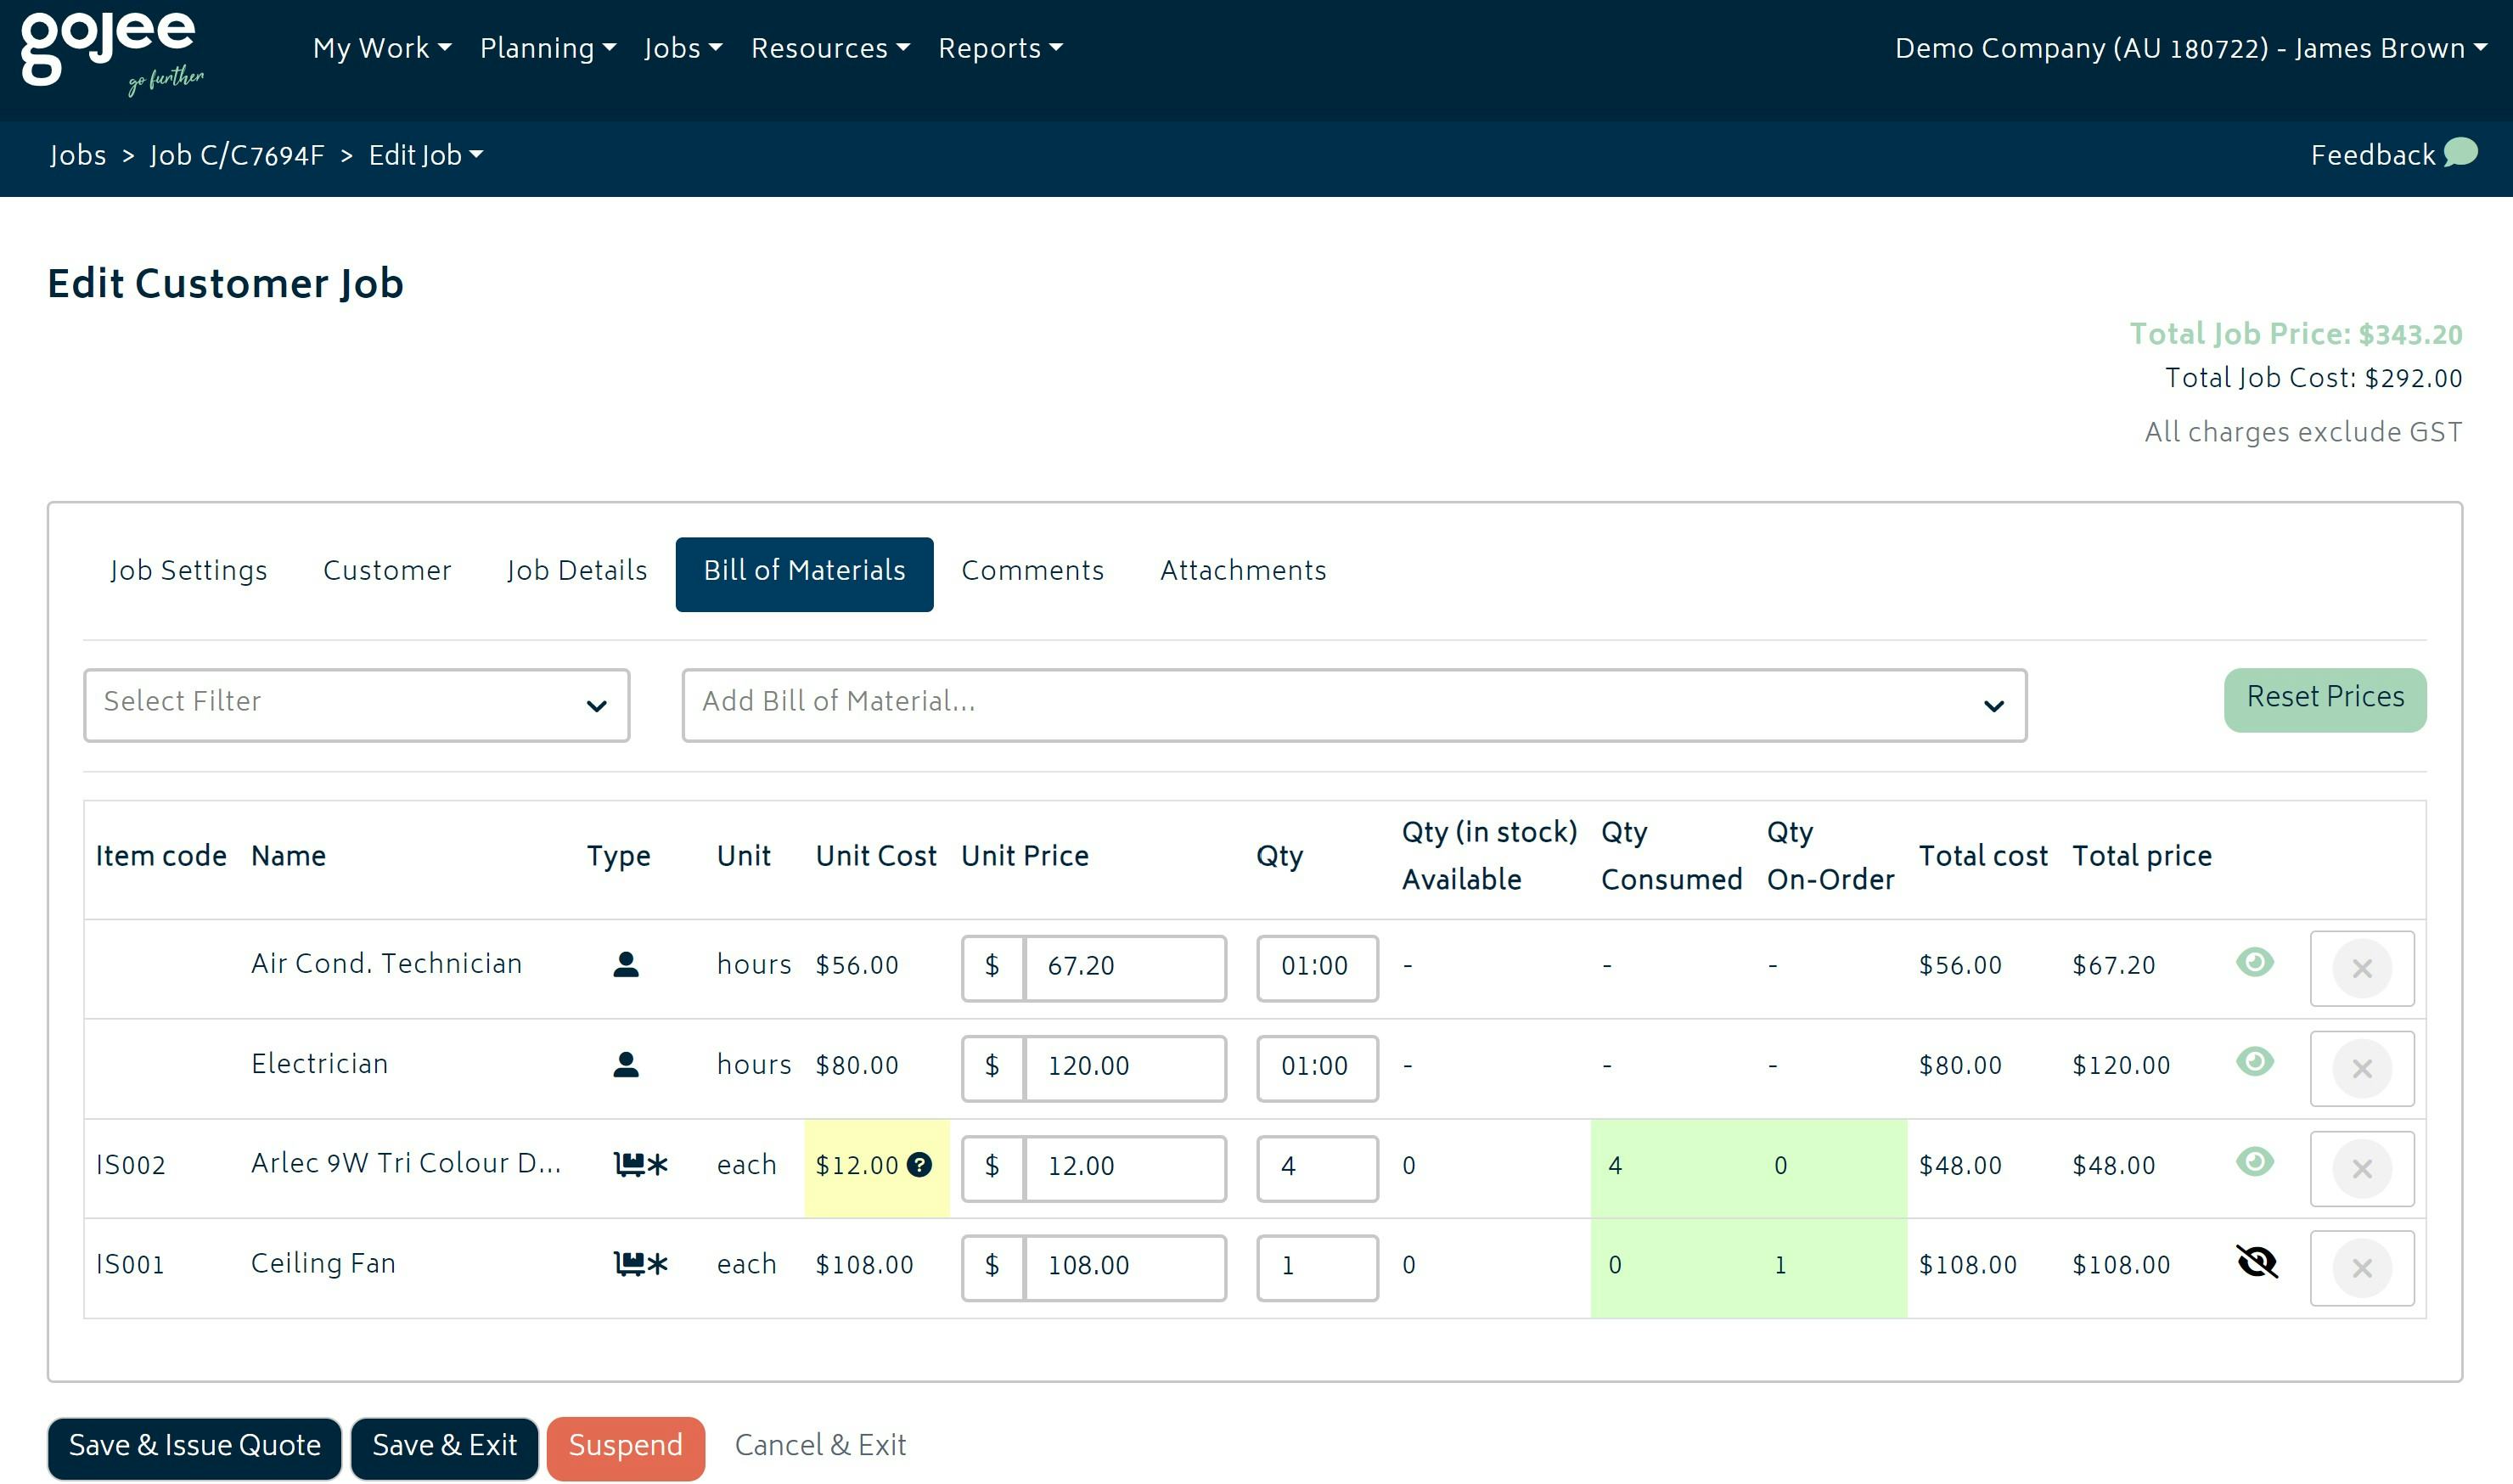
Task: Remove the Ceiling Fan line with its X icon
Action: [2361, 1268]
